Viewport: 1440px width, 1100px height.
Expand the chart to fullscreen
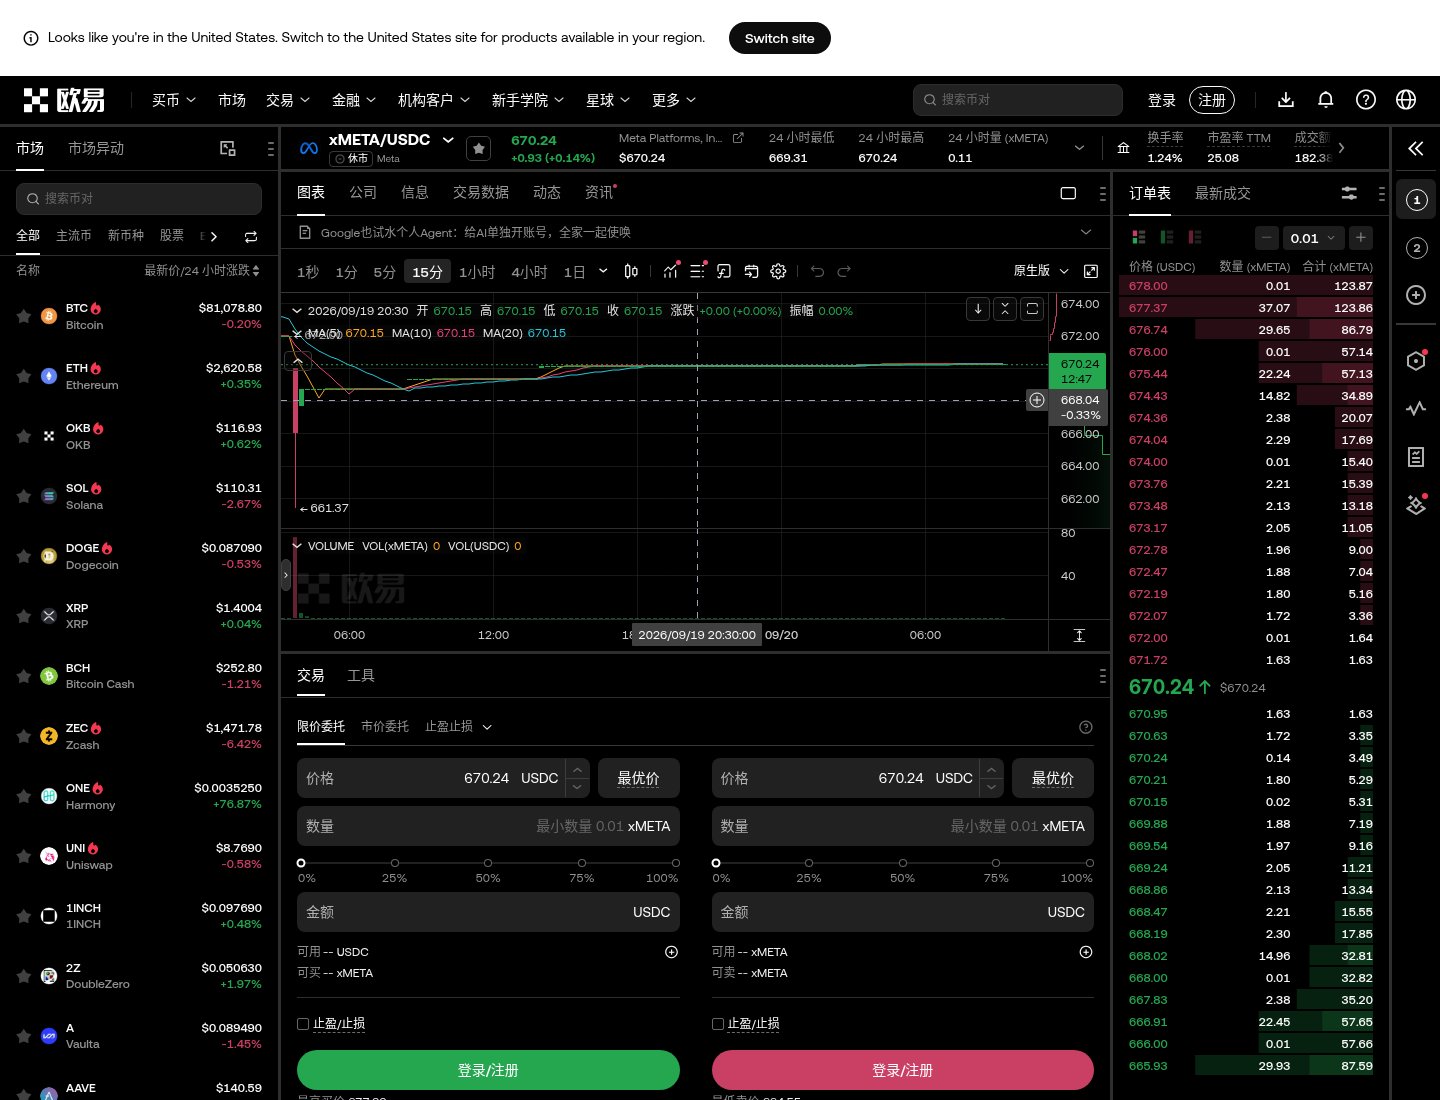[x=1091, y=271]
